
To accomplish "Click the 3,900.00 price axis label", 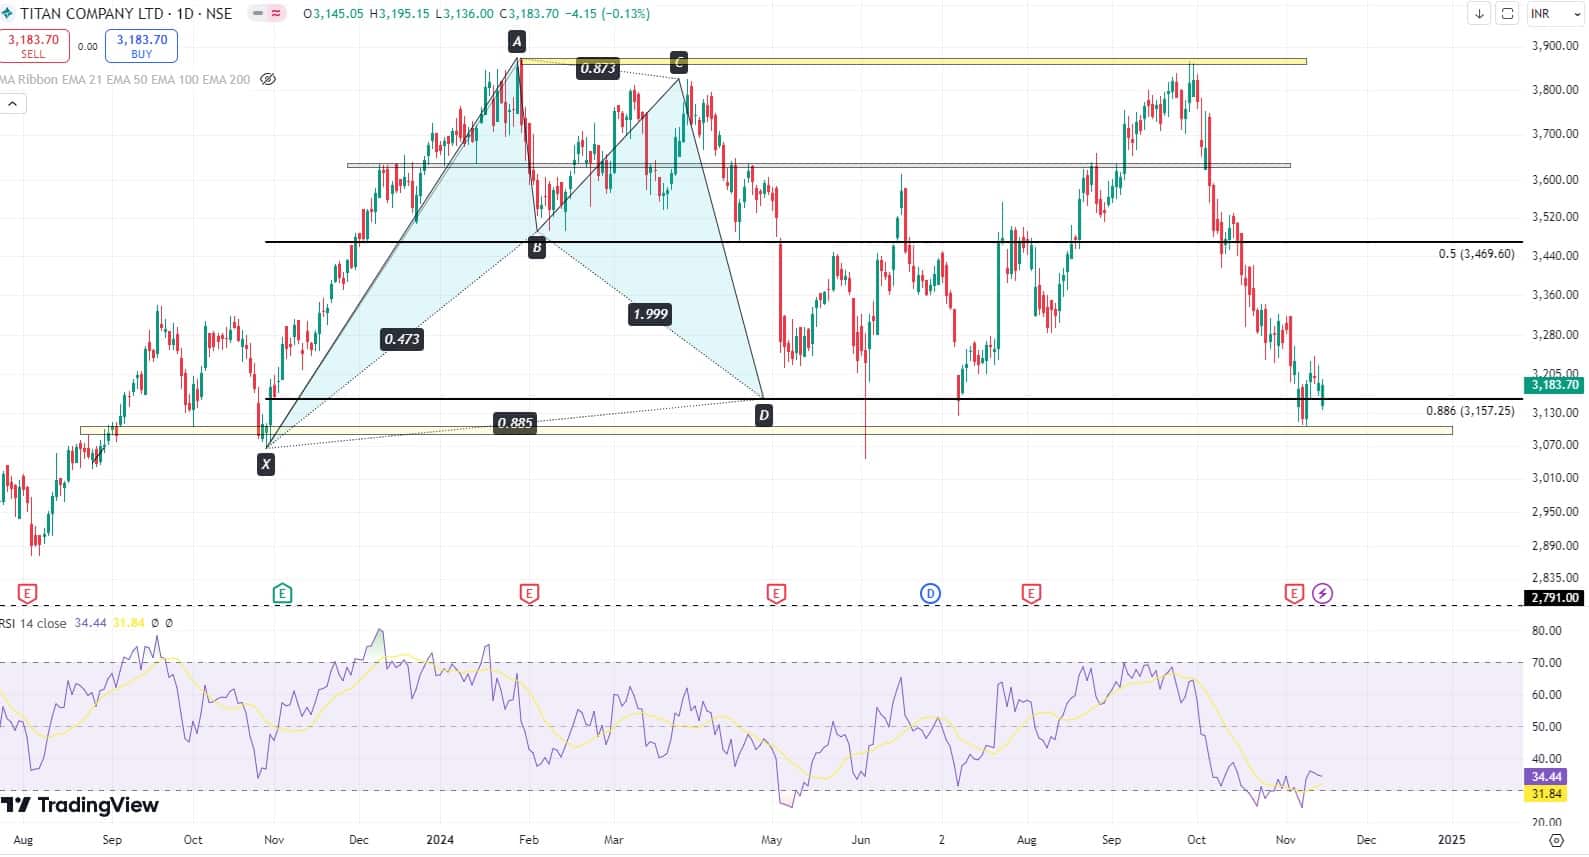I will click(x=1555, y=46).
